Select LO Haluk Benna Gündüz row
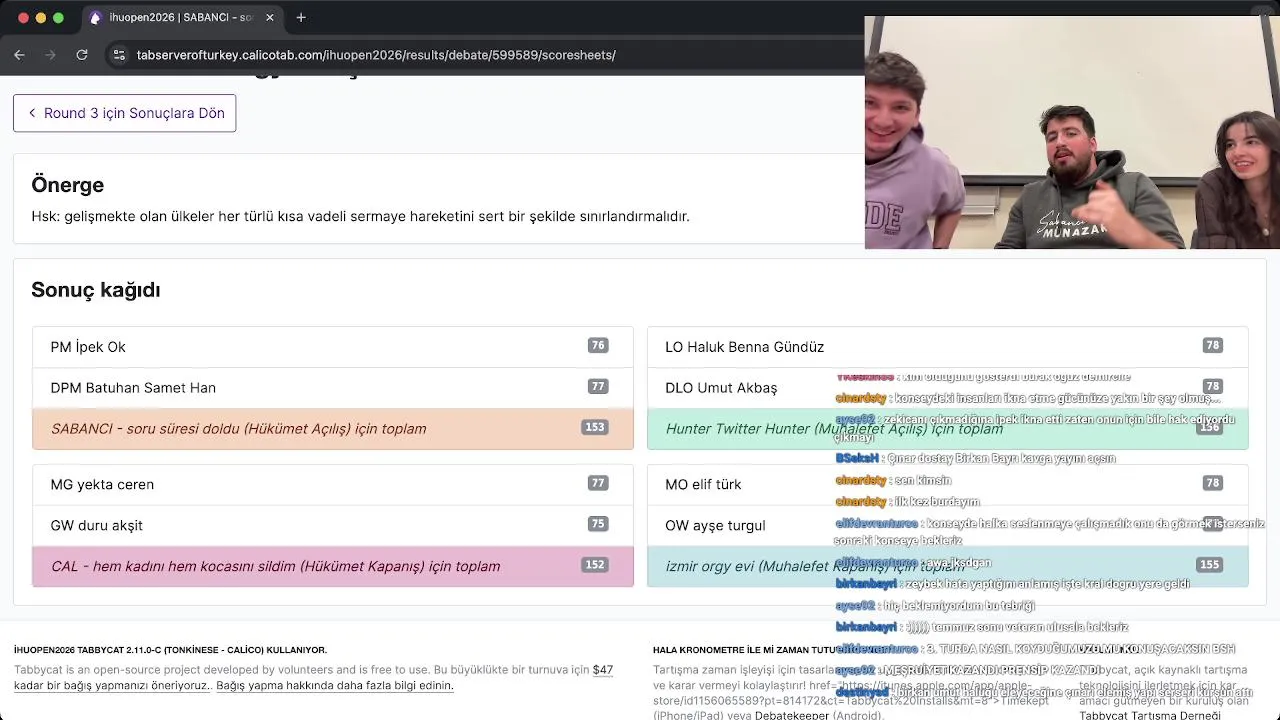 [x=948, y=347]
